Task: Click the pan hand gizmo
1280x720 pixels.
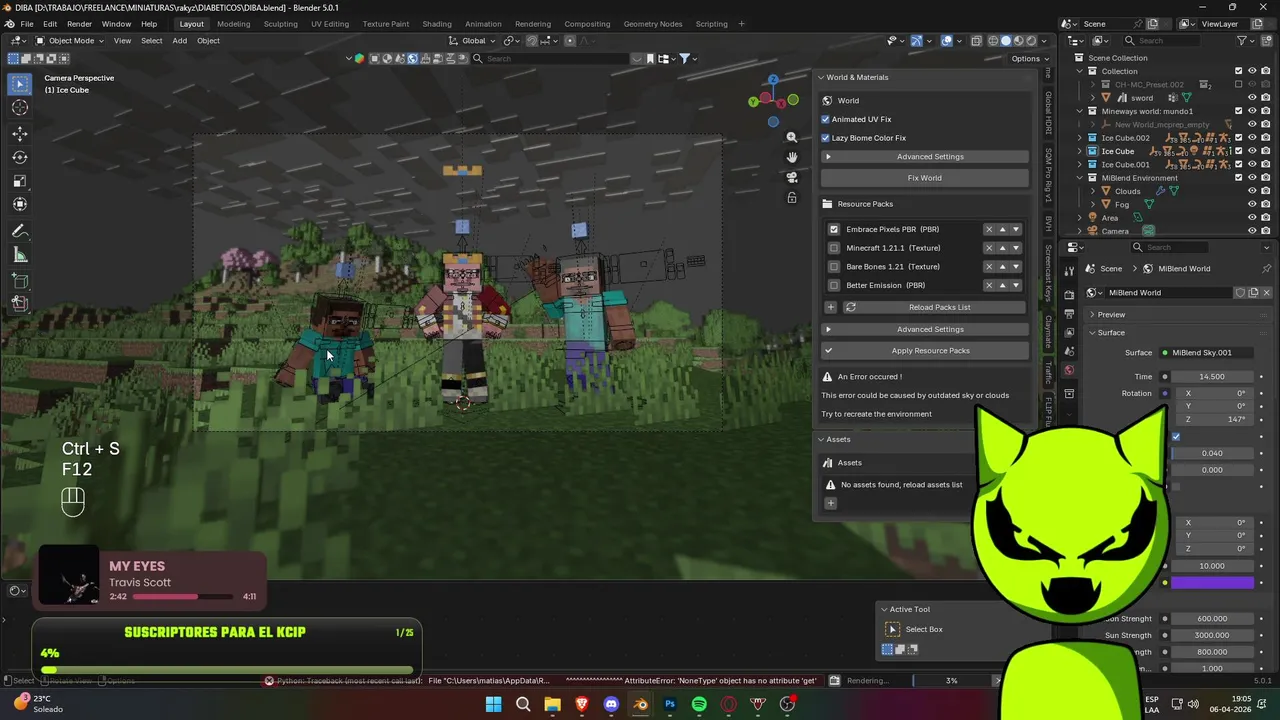Action: click(791, 158)
